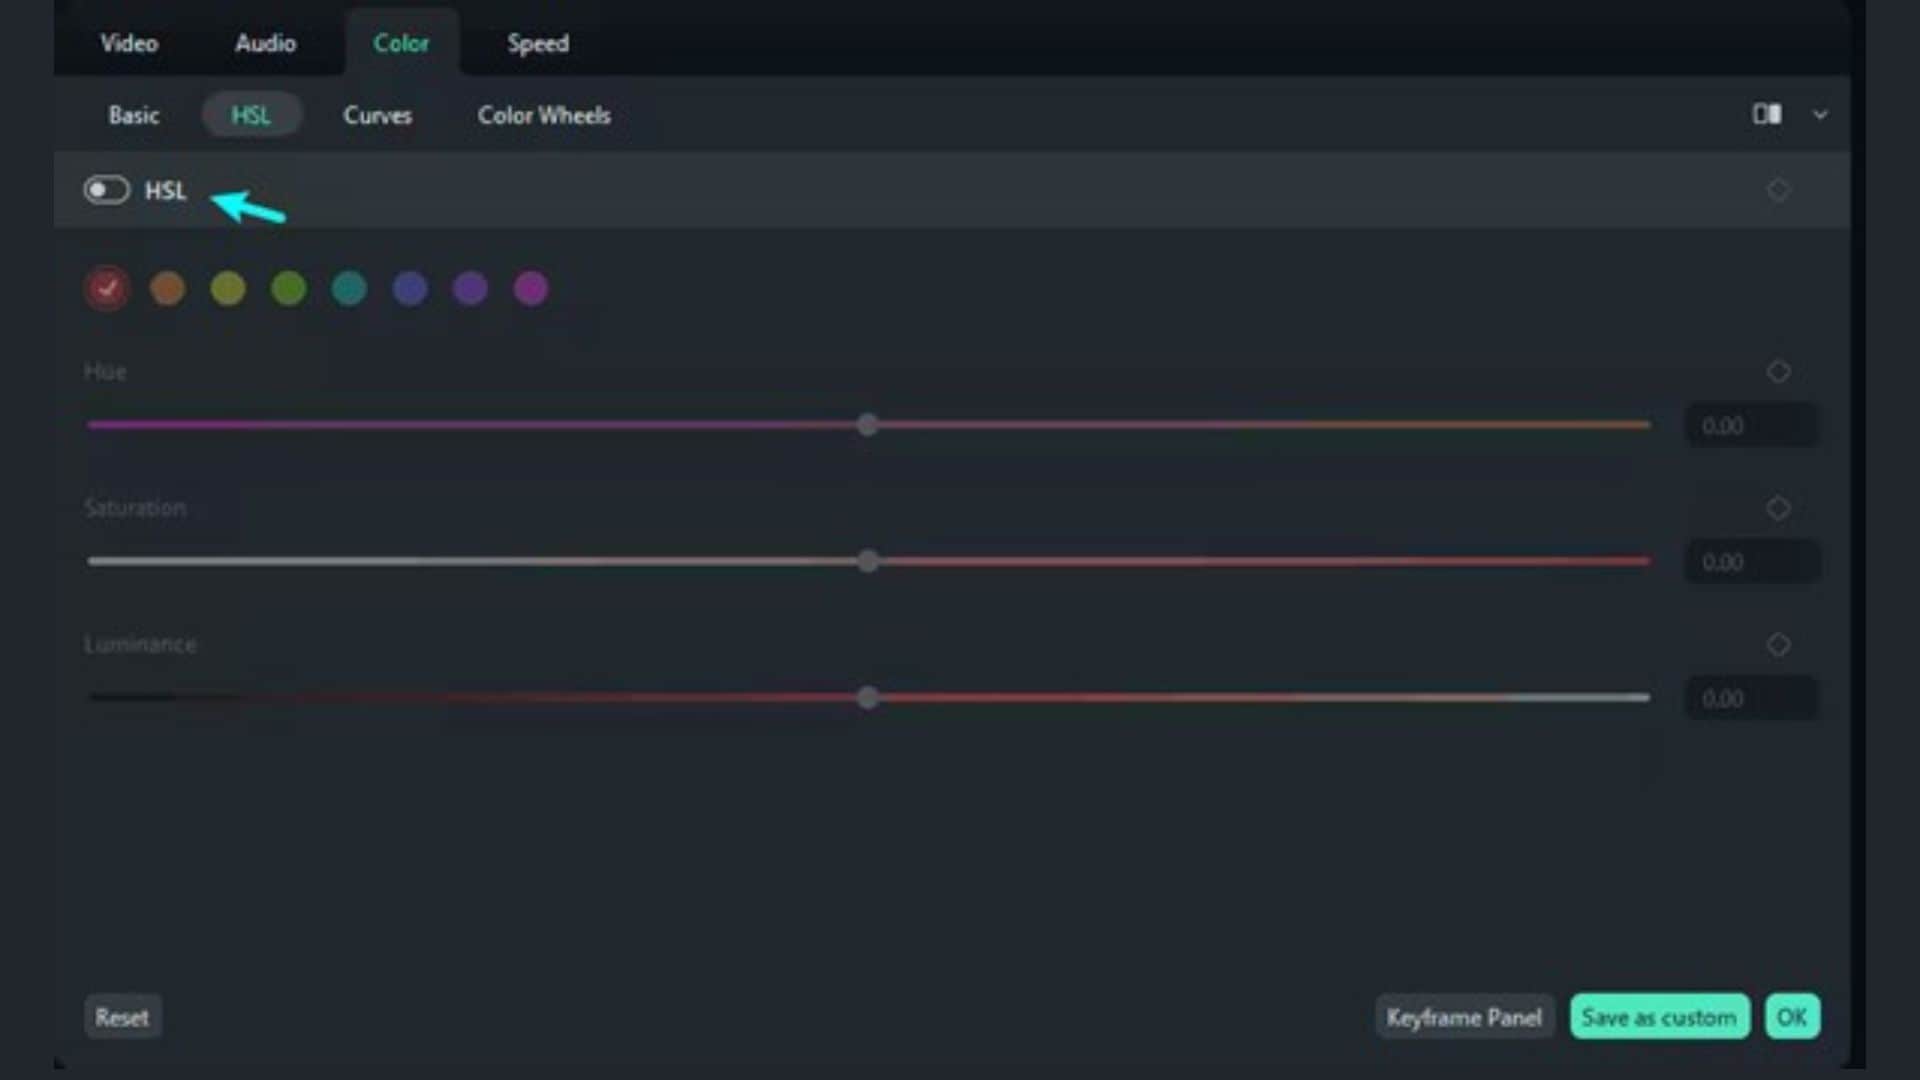Click Save as custom button

coord(1659,1017)
